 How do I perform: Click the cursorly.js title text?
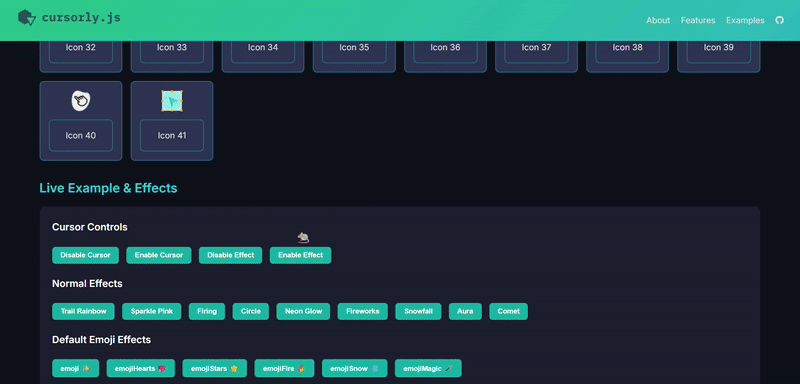coord(81,18)
